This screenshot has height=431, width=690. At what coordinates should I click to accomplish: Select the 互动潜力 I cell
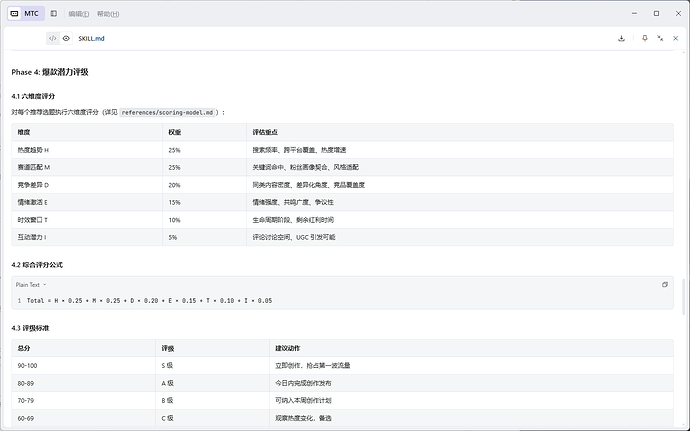click(87, 237)
